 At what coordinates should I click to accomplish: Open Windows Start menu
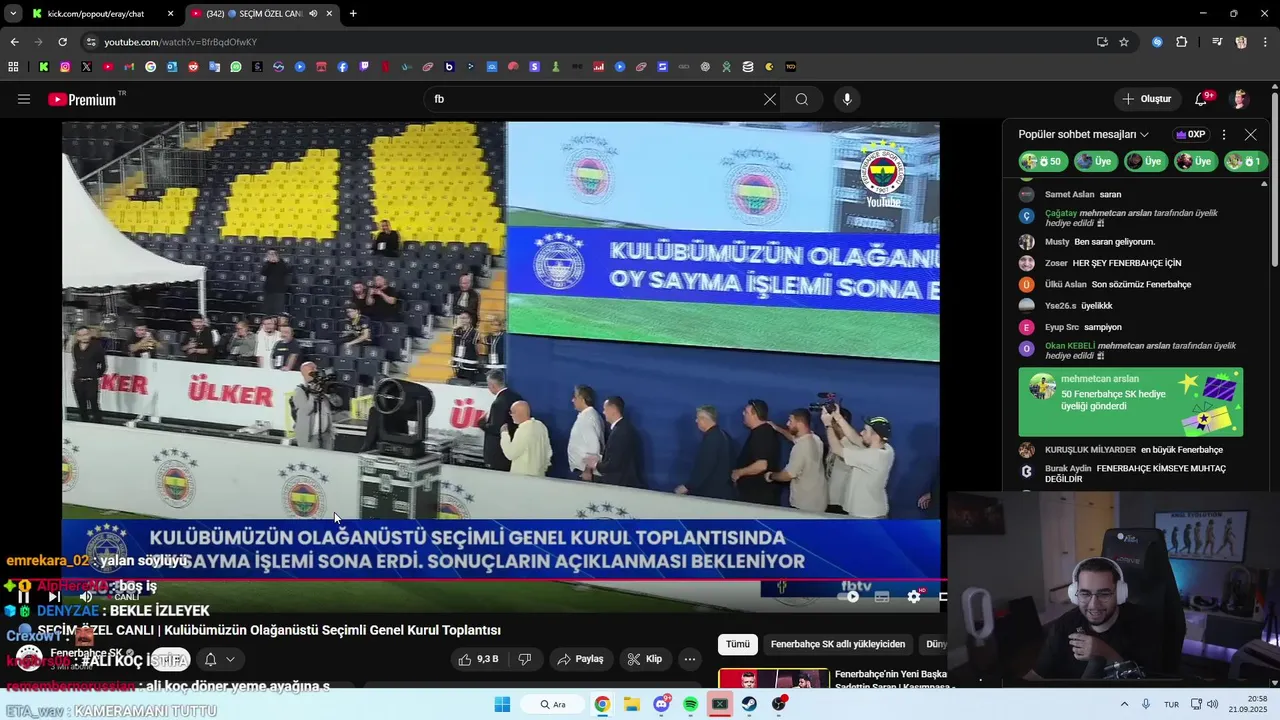[x=502, y=704]
